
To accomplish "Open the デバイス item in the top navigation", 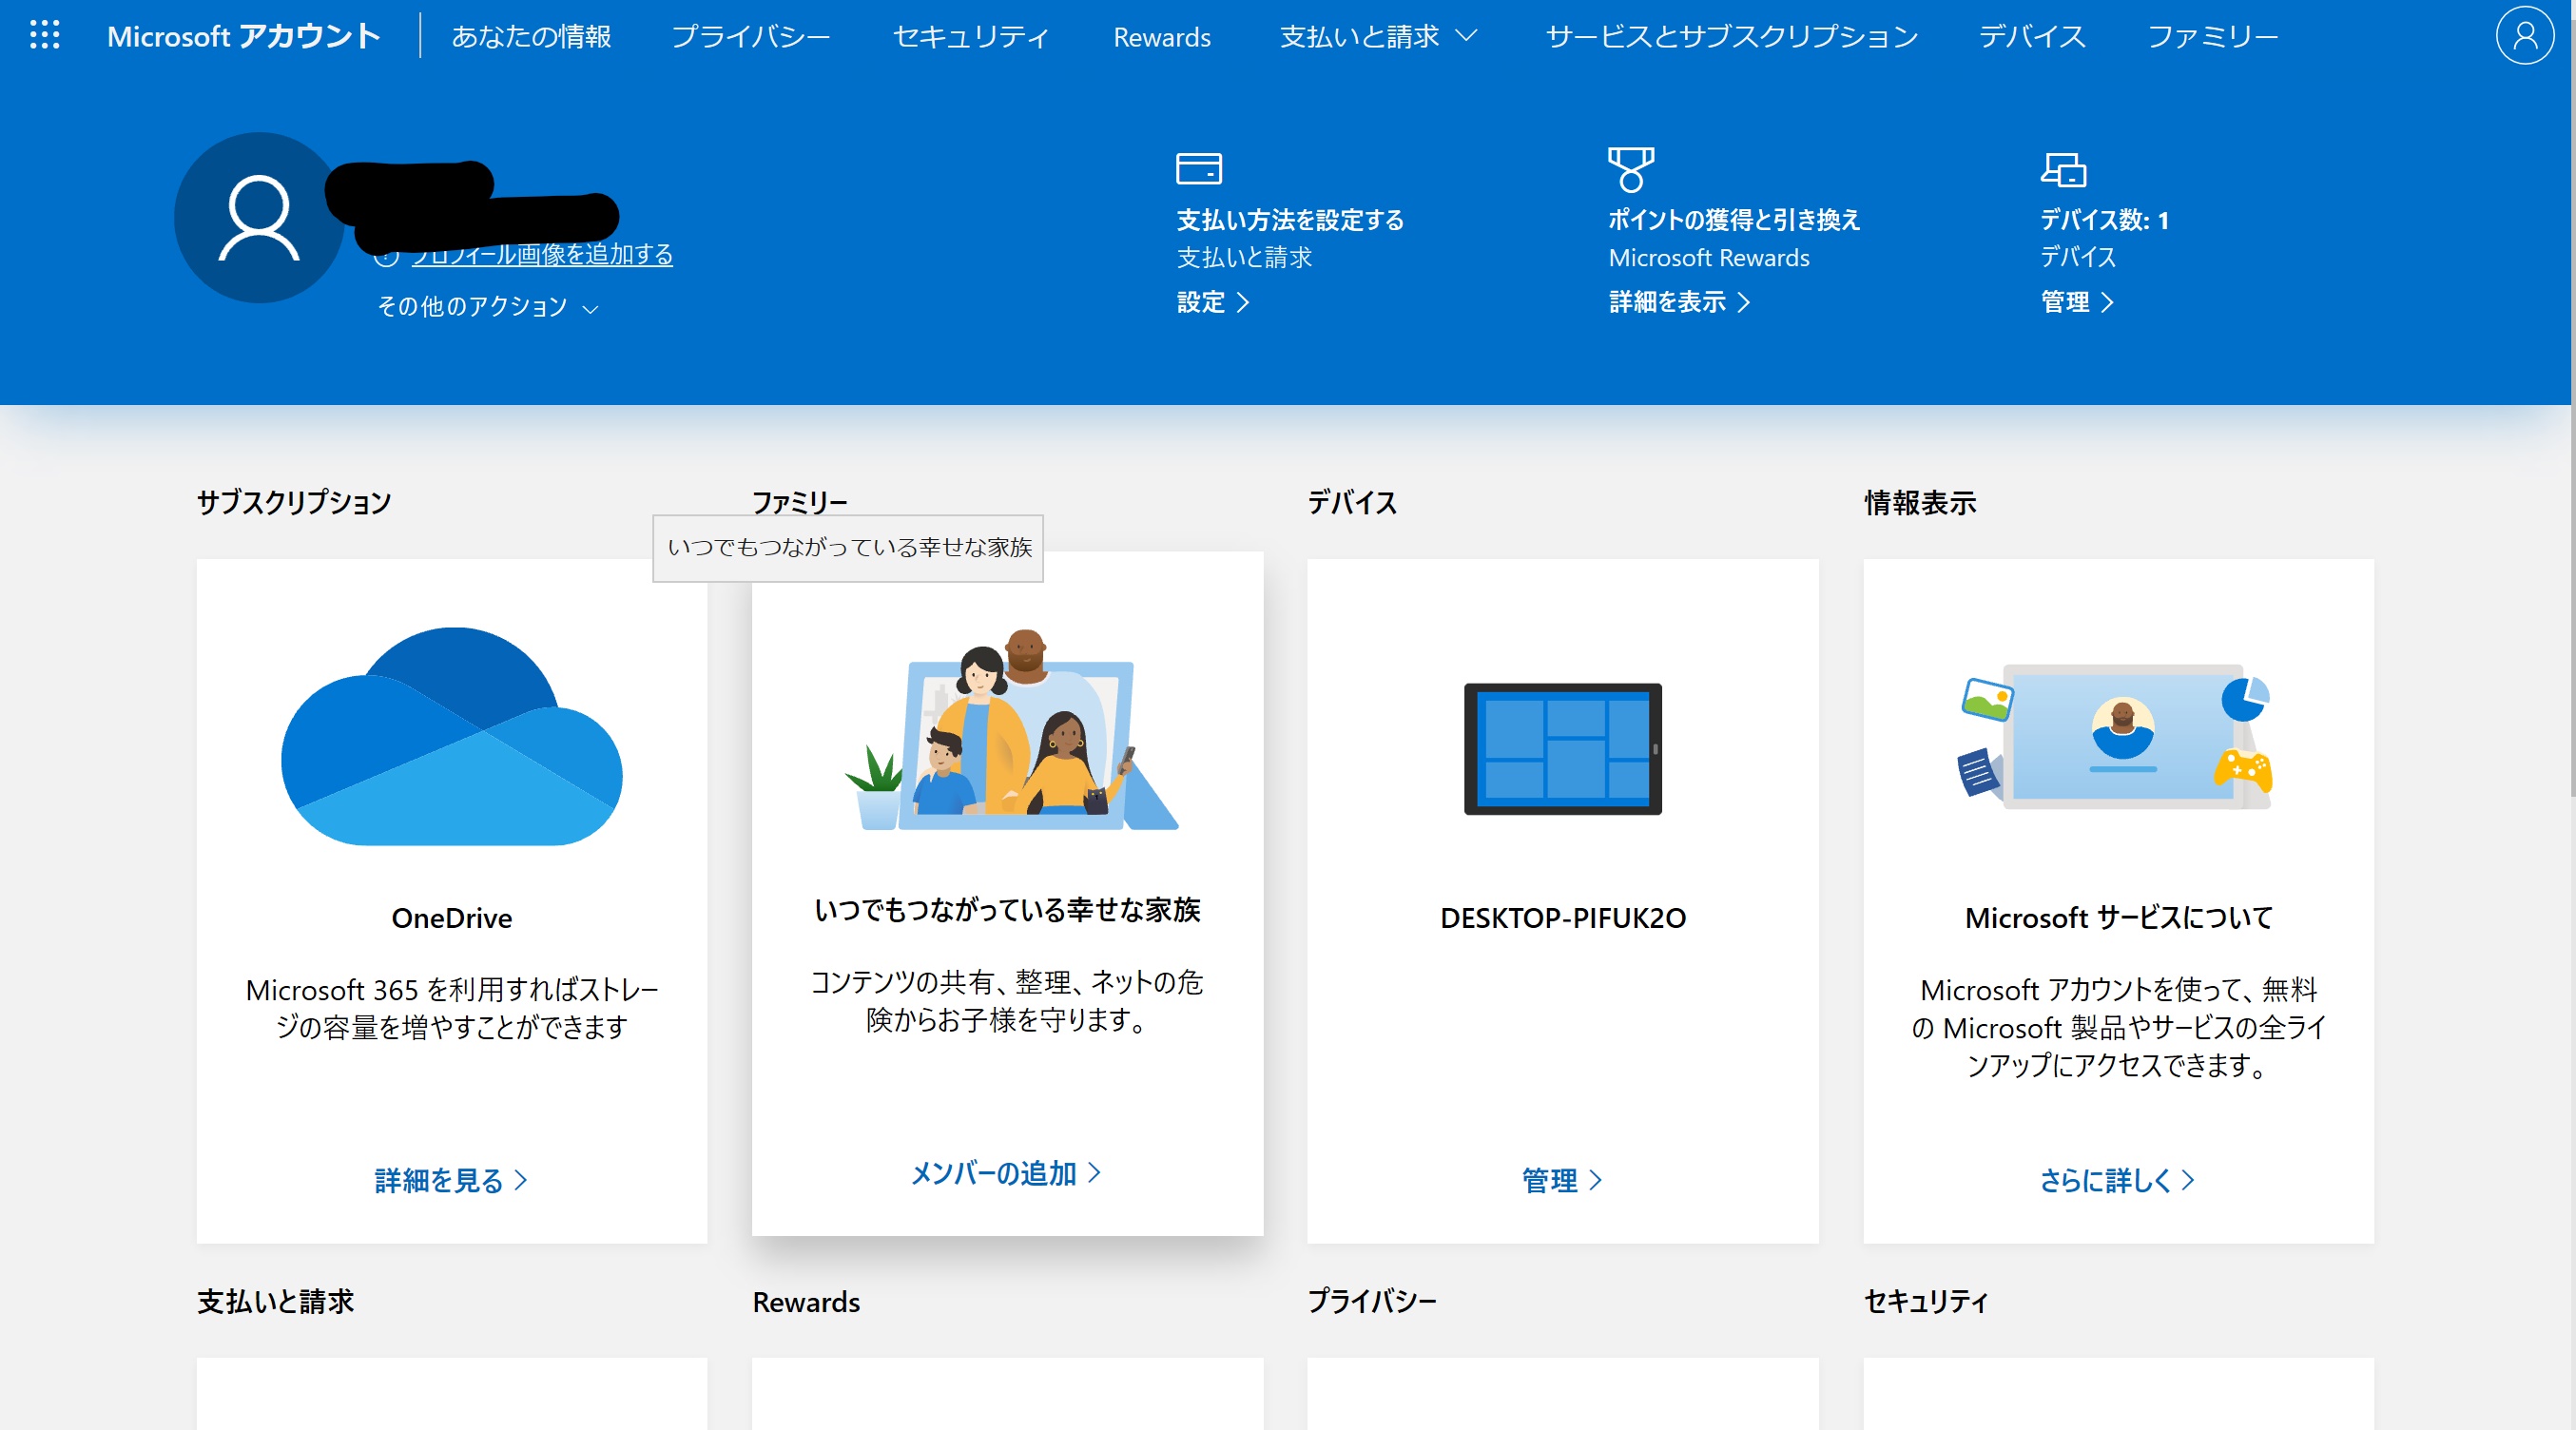I will (2031, 37).
